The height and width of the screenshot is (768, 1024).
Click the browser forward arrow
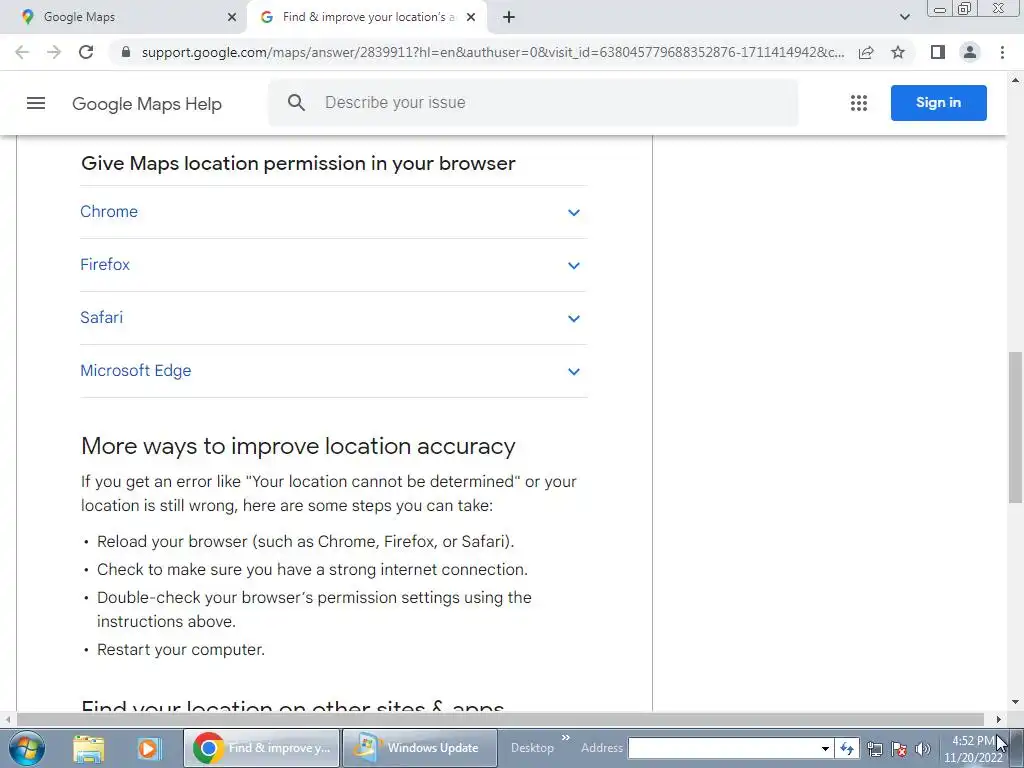tap(54, 52)
